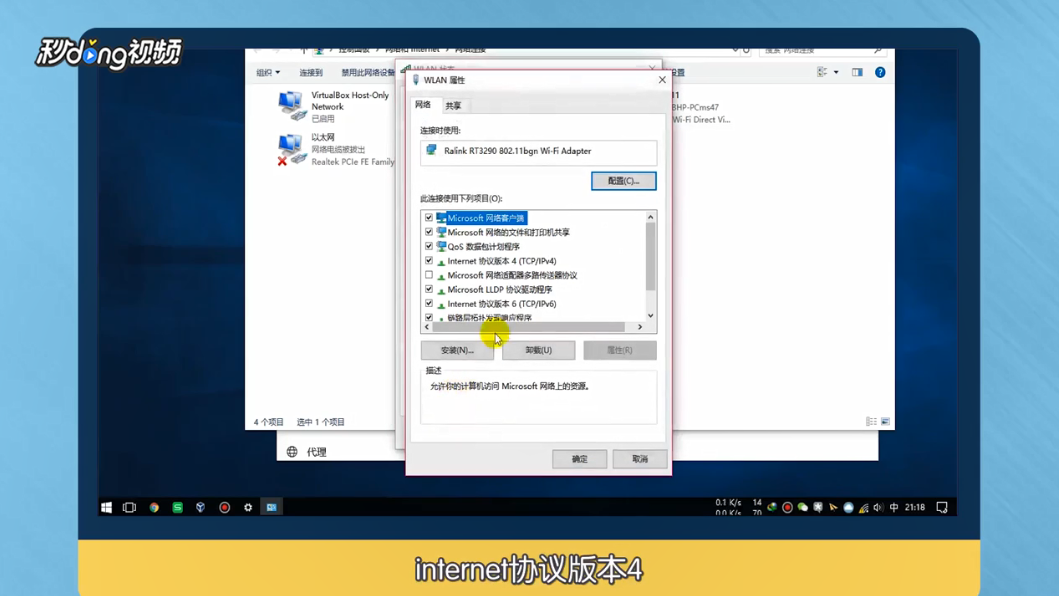Open the blue help icon
1059x596 pixels.
coord(880,72)
